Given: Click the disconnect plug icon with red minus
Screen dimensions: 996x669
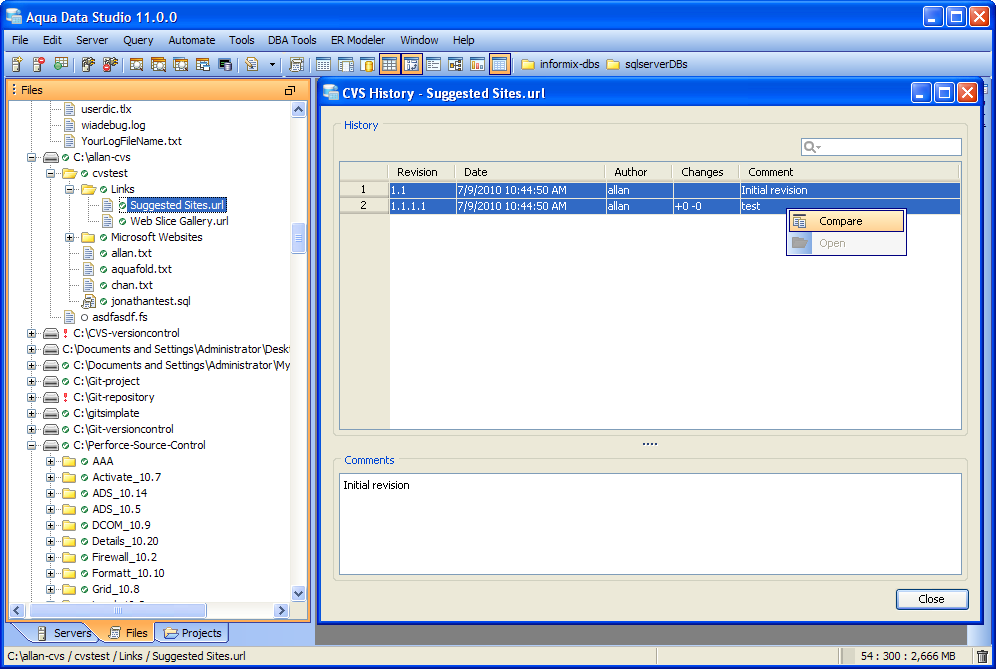Looking at the screenshot, I should (x=111, y=64).
